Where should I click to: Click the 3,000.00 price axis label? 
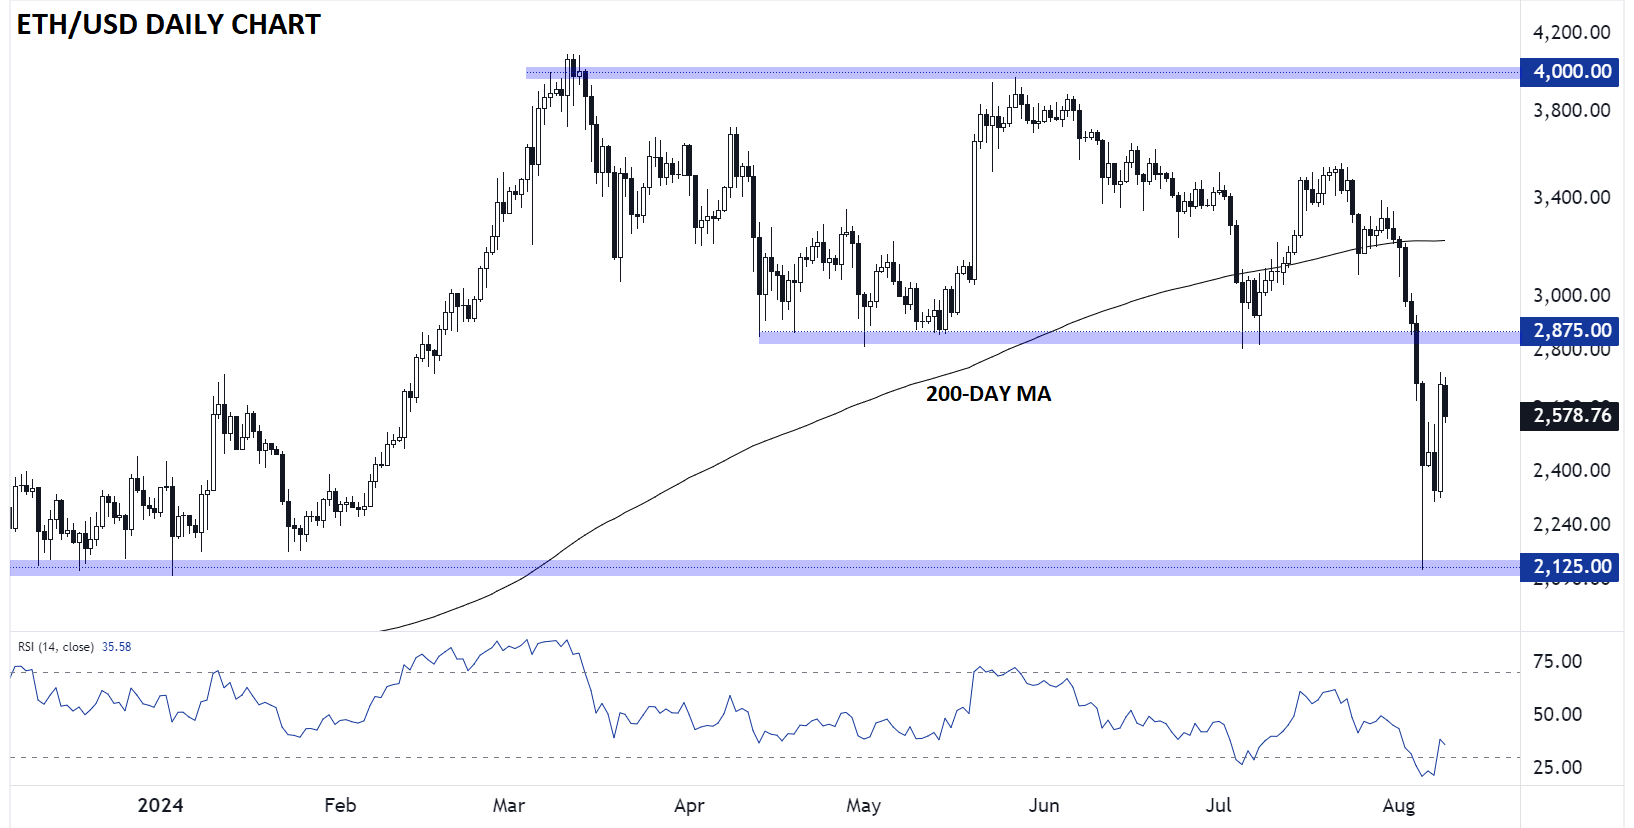click(1571, 295)
